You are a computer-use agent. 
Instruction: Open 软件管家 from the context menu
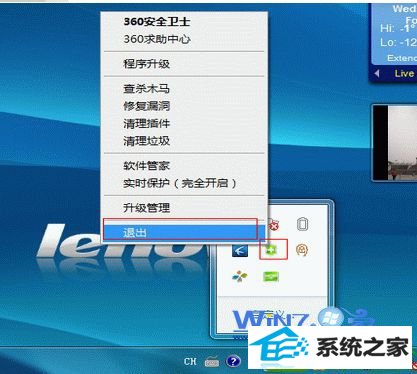coord(184,166)
